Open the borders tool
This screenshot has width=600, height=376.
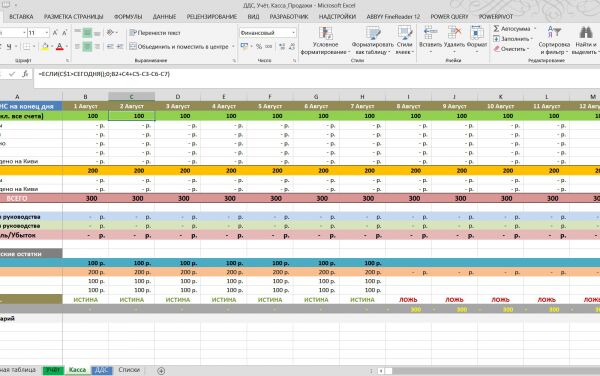(x=27, y=47)
